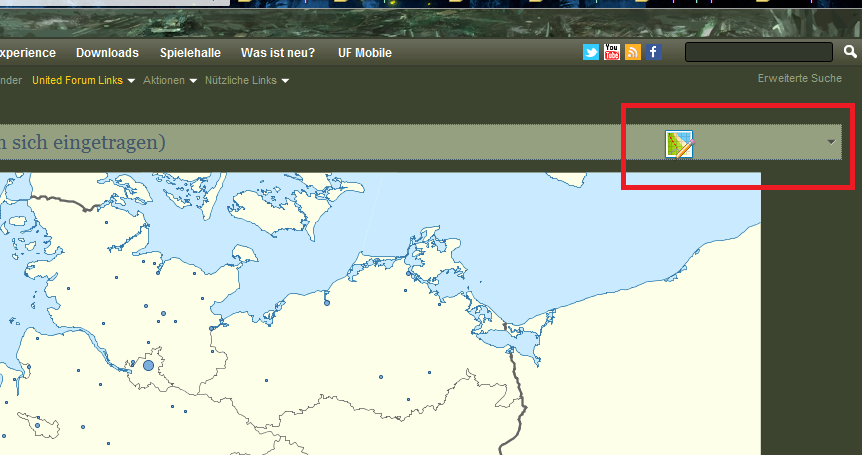Click the magnifying glass search icon
Image resolution: width=862 pixels, height=455 pixels.
click(850, 52)
